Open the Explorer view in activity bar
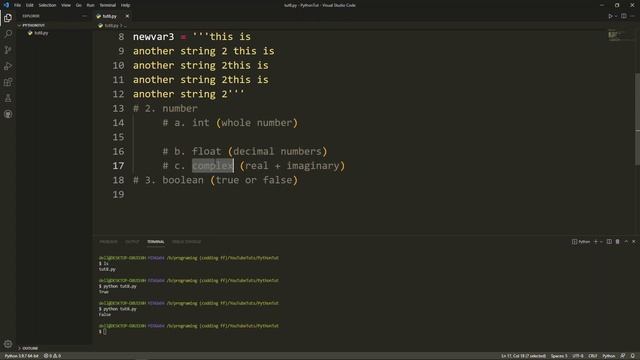640x360 pixels. [8, 18]
